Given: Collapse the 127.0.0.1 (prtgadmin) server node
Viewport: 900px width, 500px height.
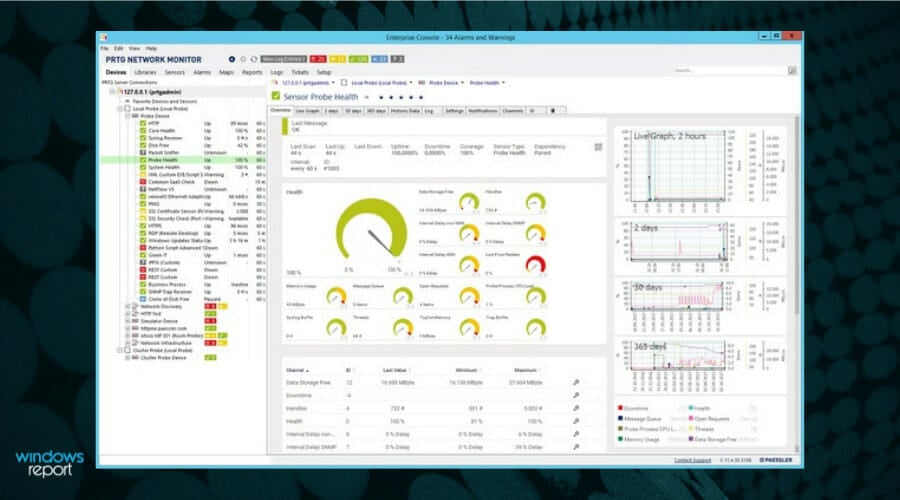Looking at the screenshot, I should coord(112,92).
